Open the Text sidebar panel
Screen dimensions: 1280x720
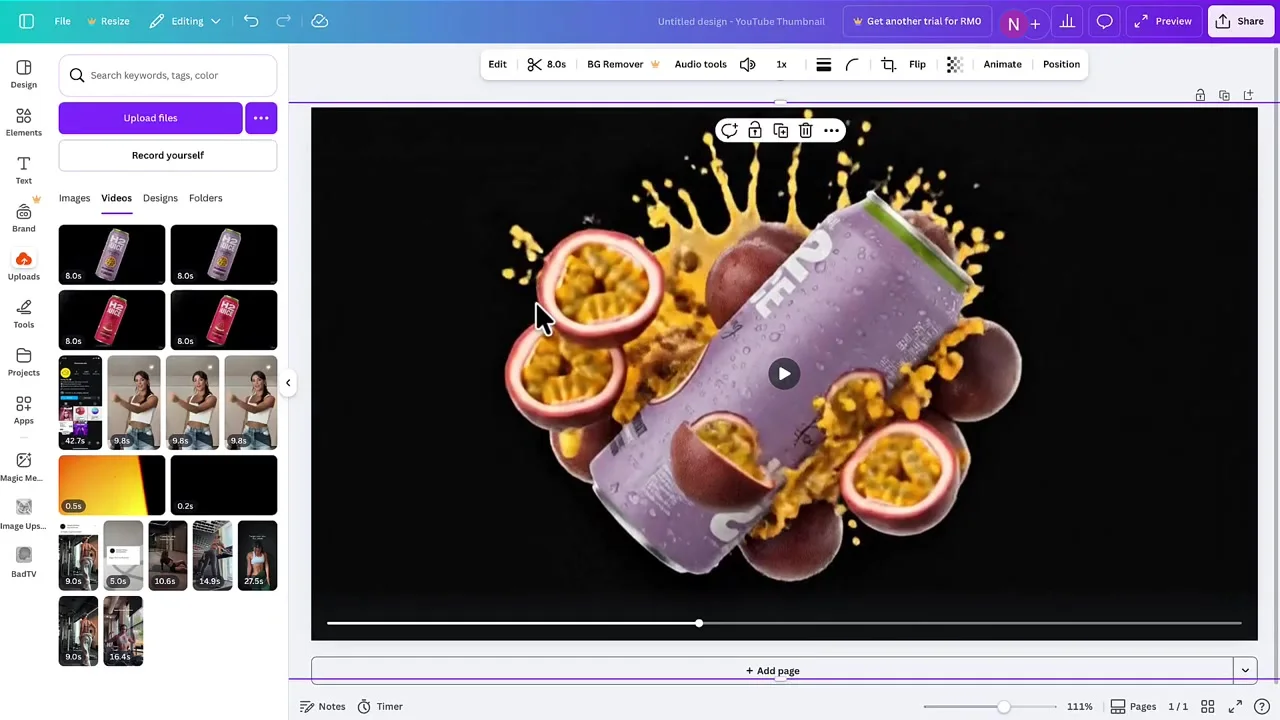pos(24,169)
